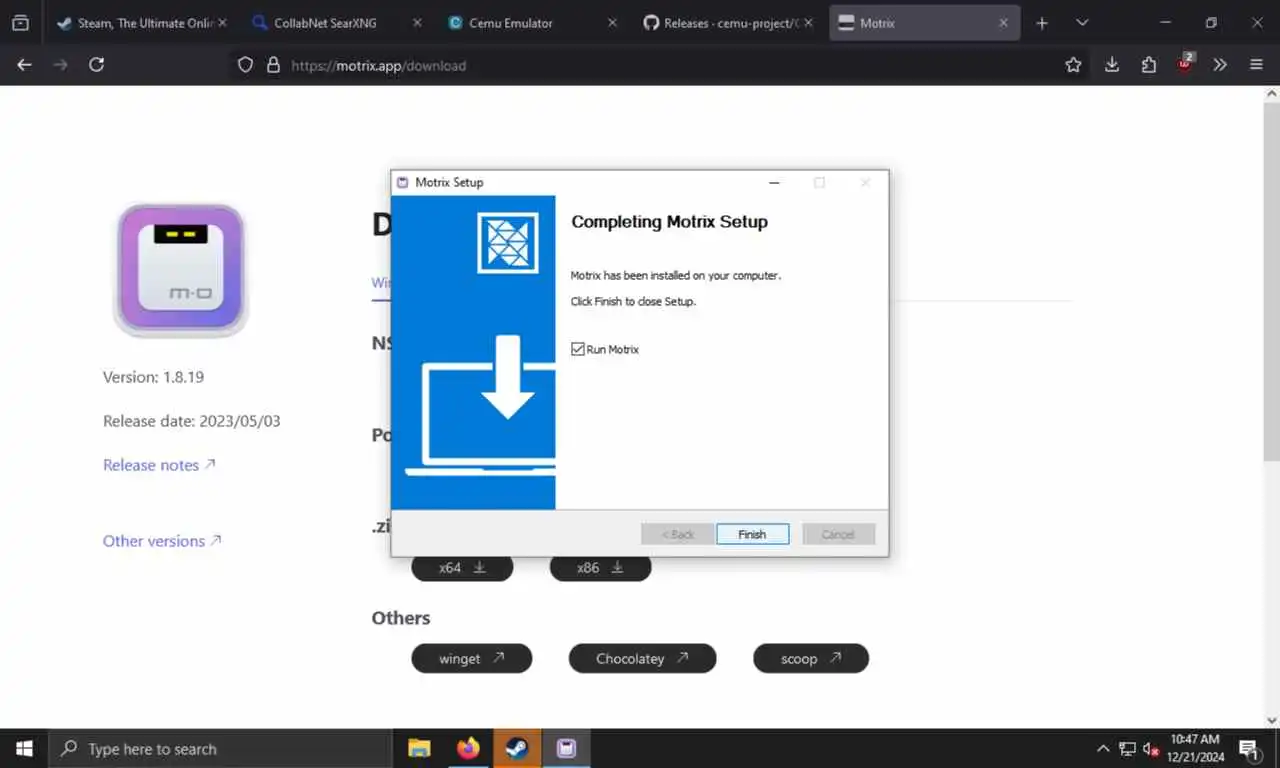Download the x64 zip build
This screenshot has width=1280, height=768.
(x=462, y=567)
